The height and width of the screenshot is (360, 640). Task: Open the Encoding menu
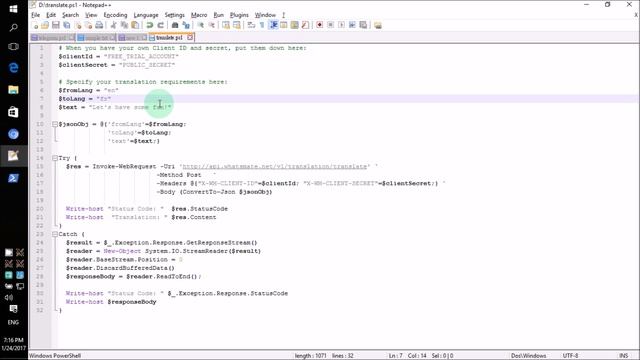pyautogui.click(x=116, y=15)
